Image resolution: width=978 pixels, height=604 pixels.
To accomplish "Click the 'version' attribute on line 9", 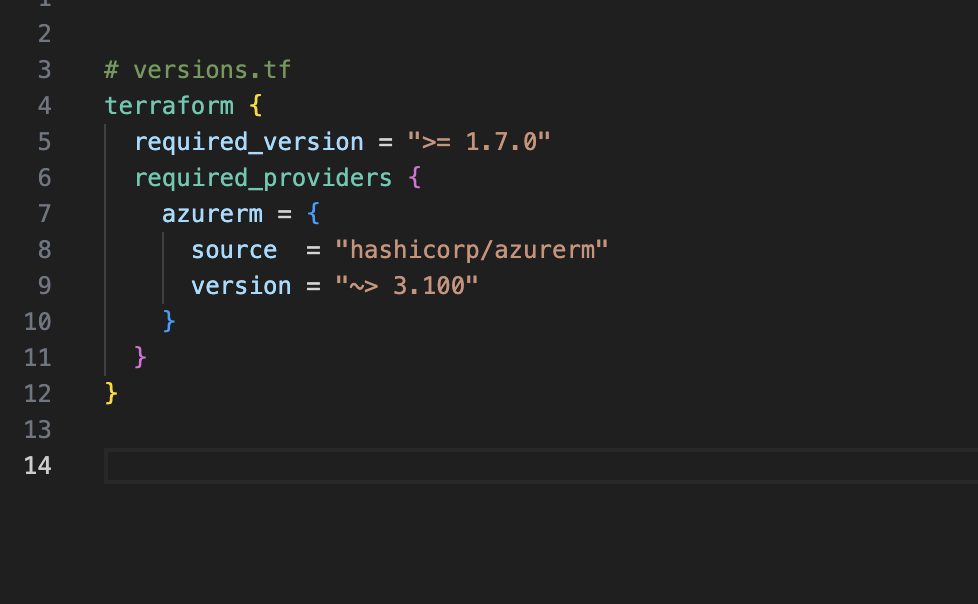I will (241, 286).
